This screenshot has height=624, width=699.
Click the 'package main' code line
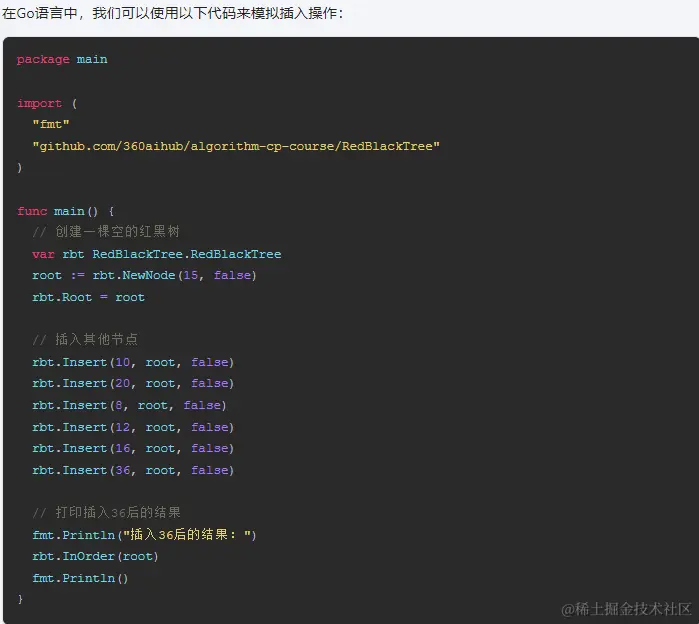click(62, 59)
